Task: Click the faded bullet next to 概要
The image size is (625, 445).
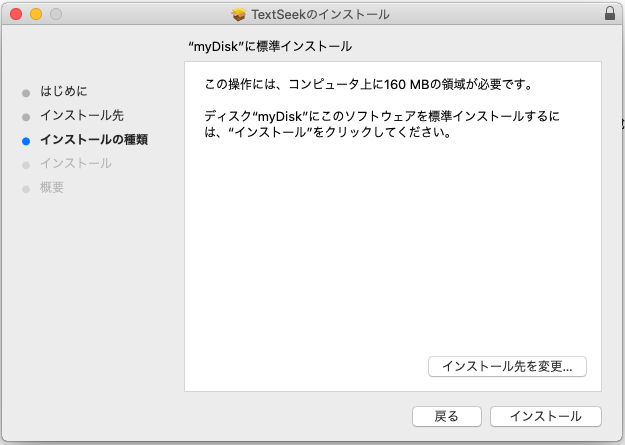Action: 26,188
